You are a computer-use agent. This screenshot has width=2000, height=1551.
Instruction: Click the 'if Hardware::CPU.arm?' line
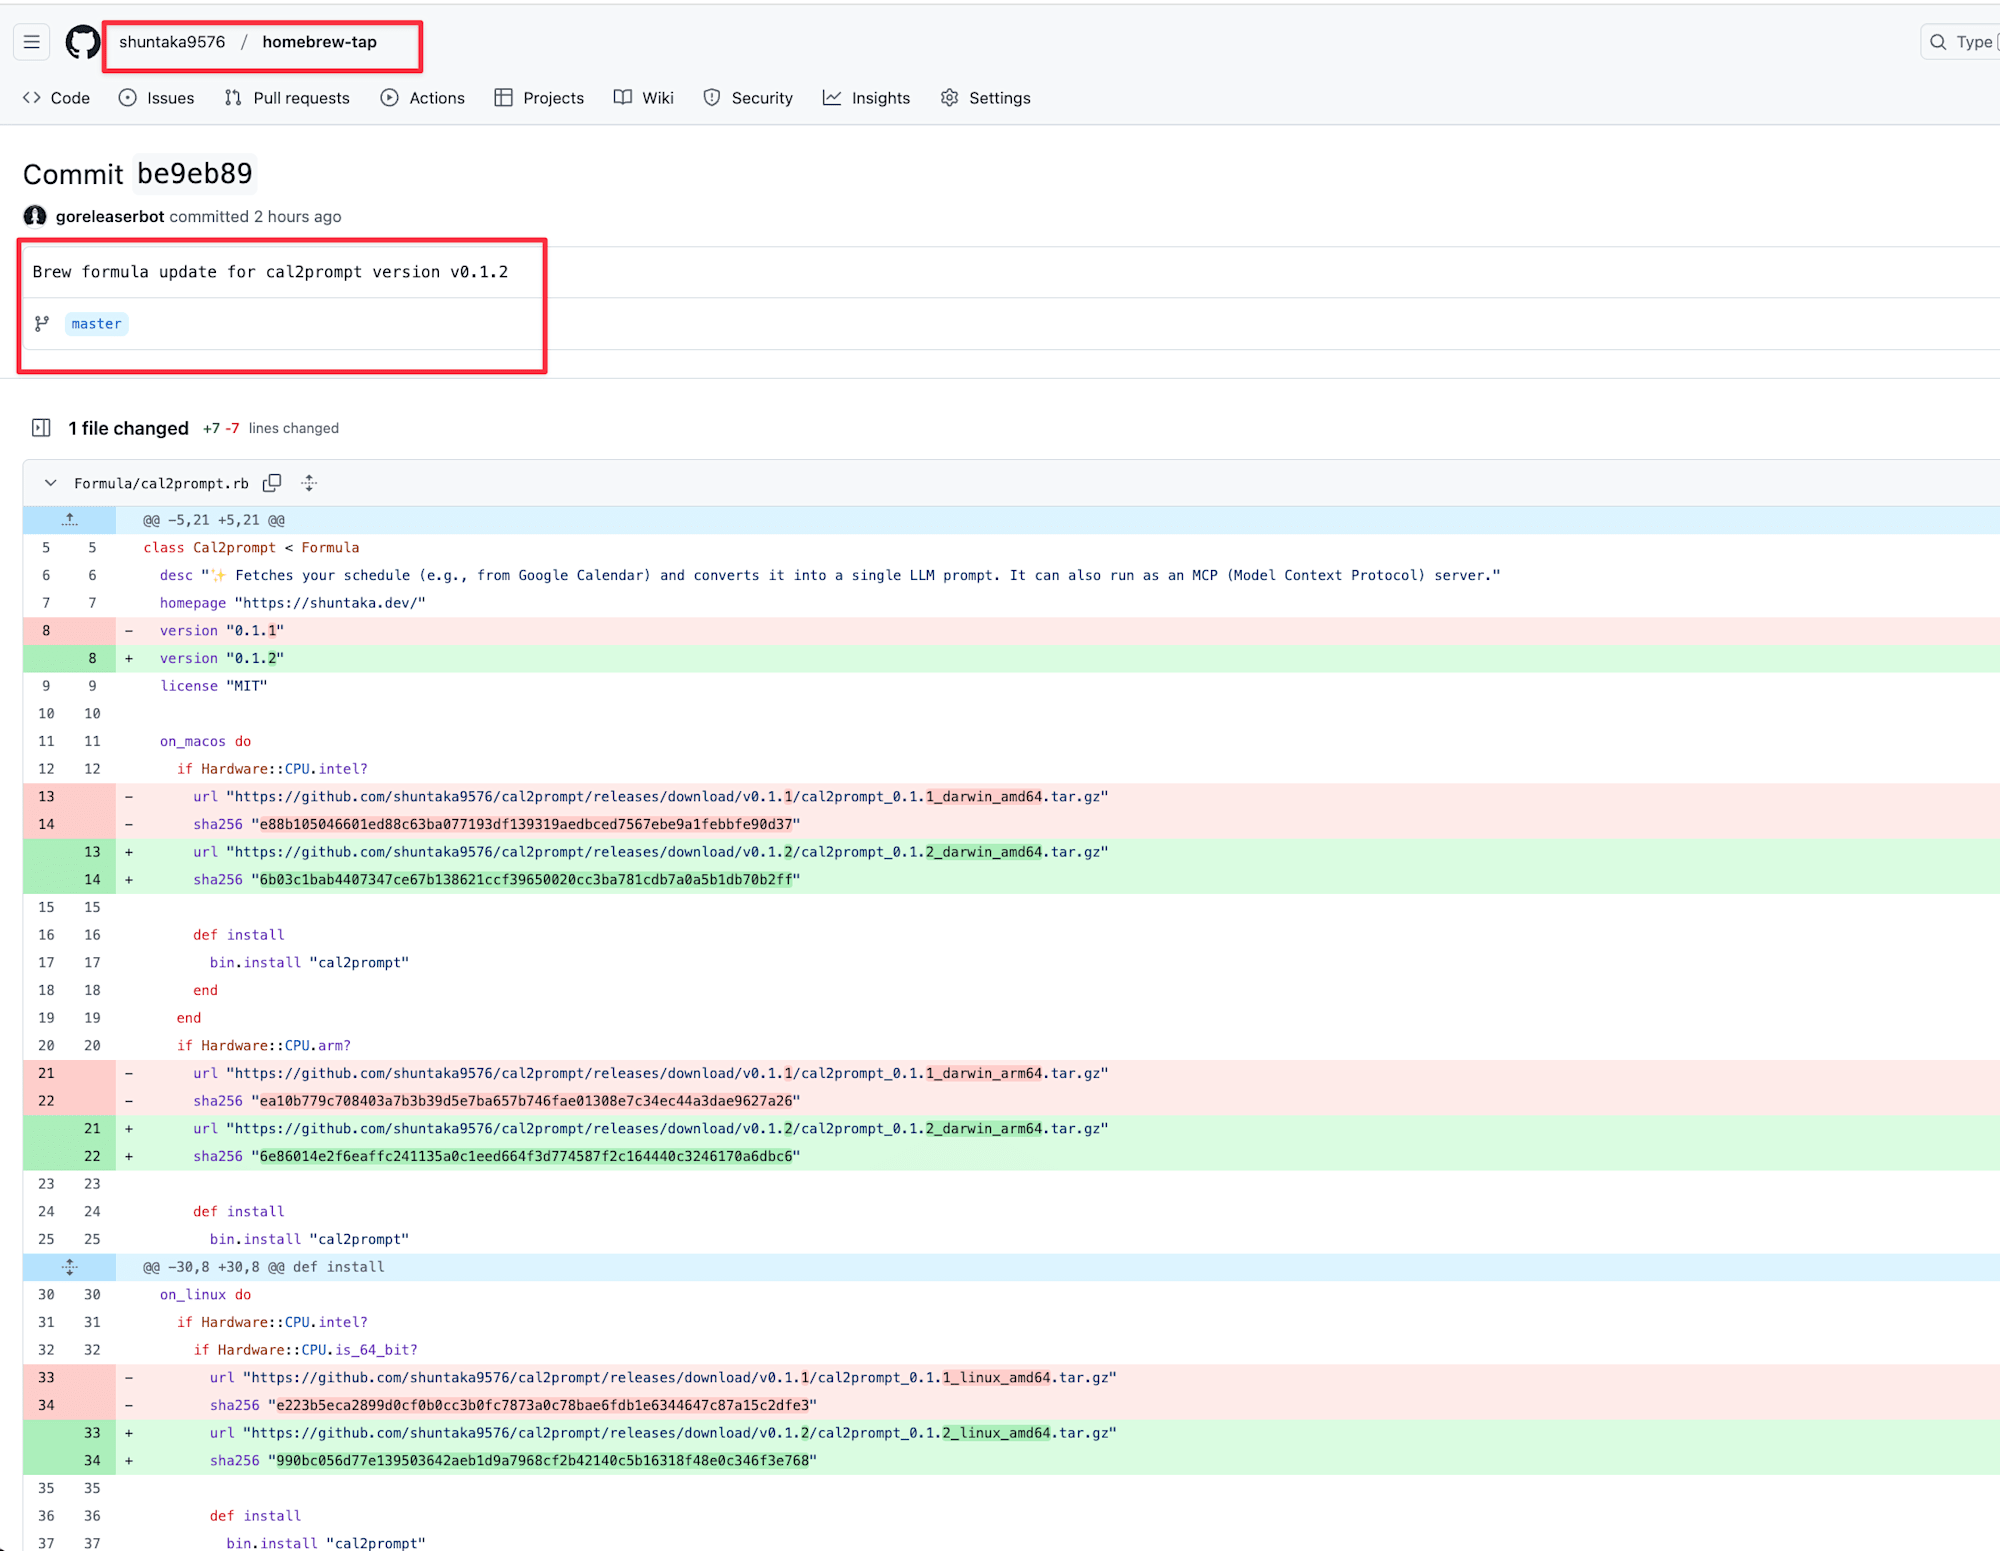tap(1011, 1046)
